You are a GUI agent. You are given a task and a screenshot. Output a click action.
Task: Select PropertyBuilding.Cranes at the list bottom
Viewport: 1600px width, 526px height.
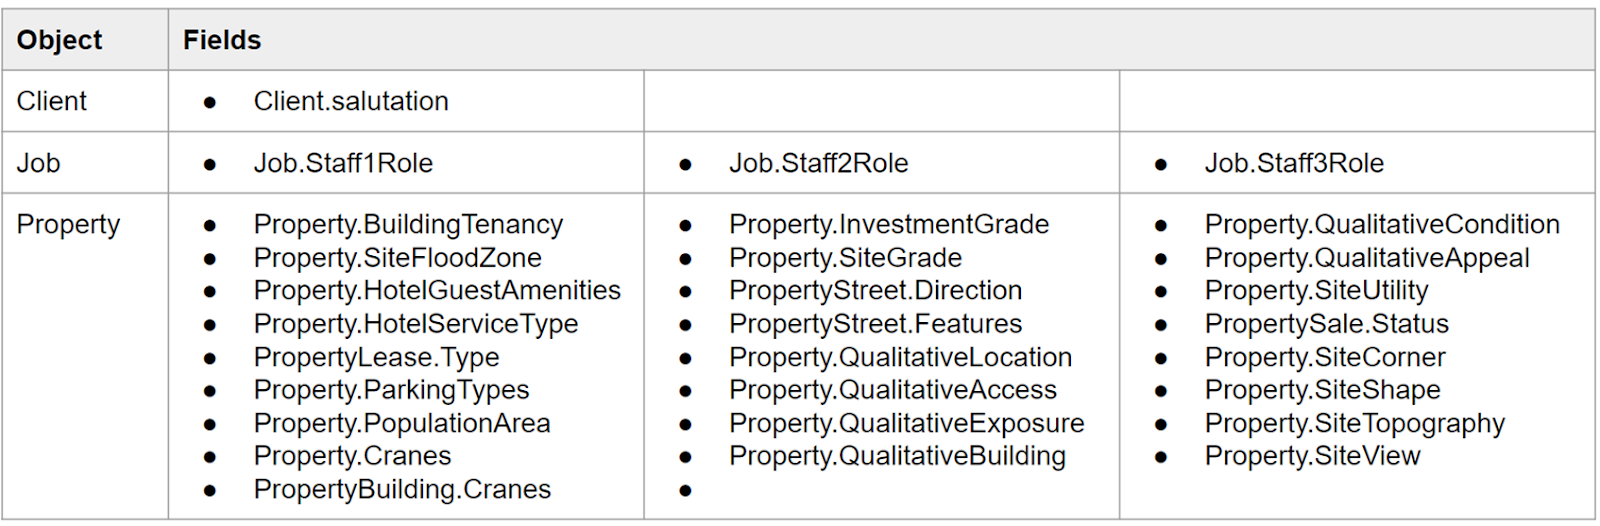click(x=402, y=489)
